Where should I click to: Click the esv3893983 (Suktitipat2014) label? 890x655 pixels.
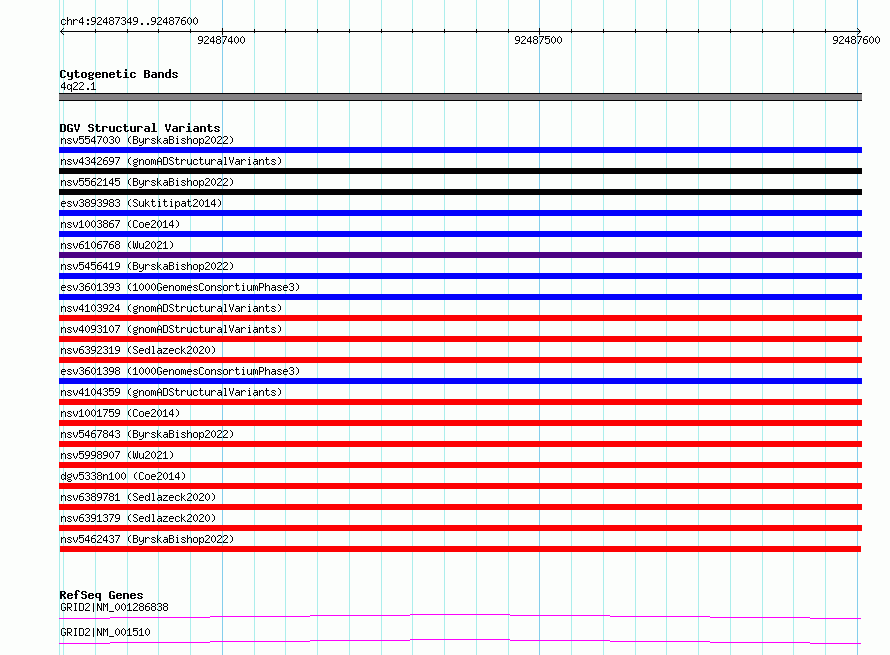[x=141, y=203]
